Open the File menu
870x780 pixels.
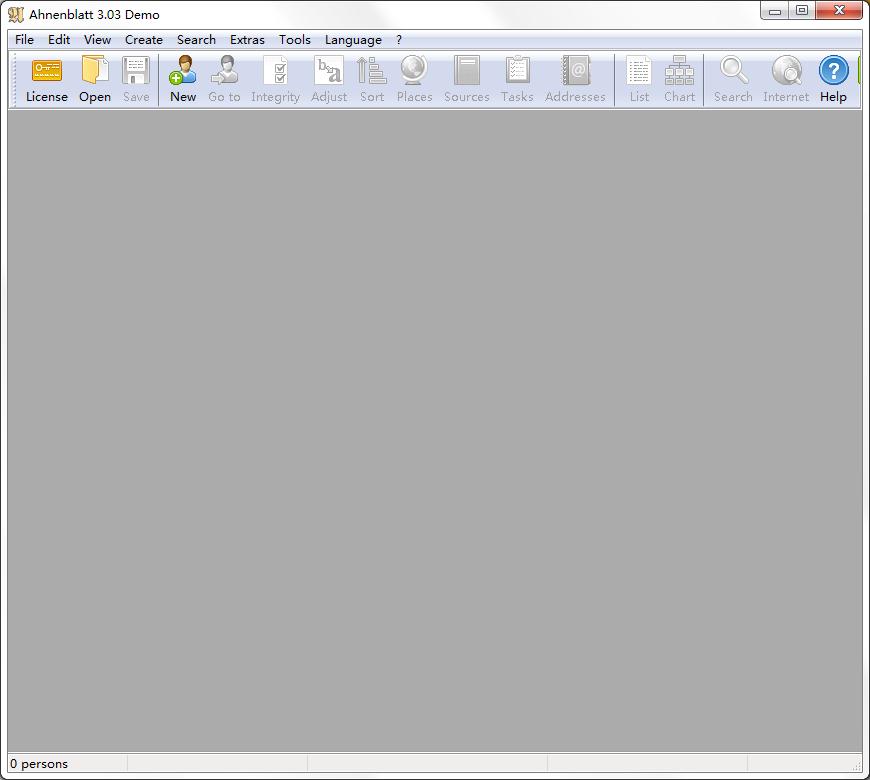24,40
